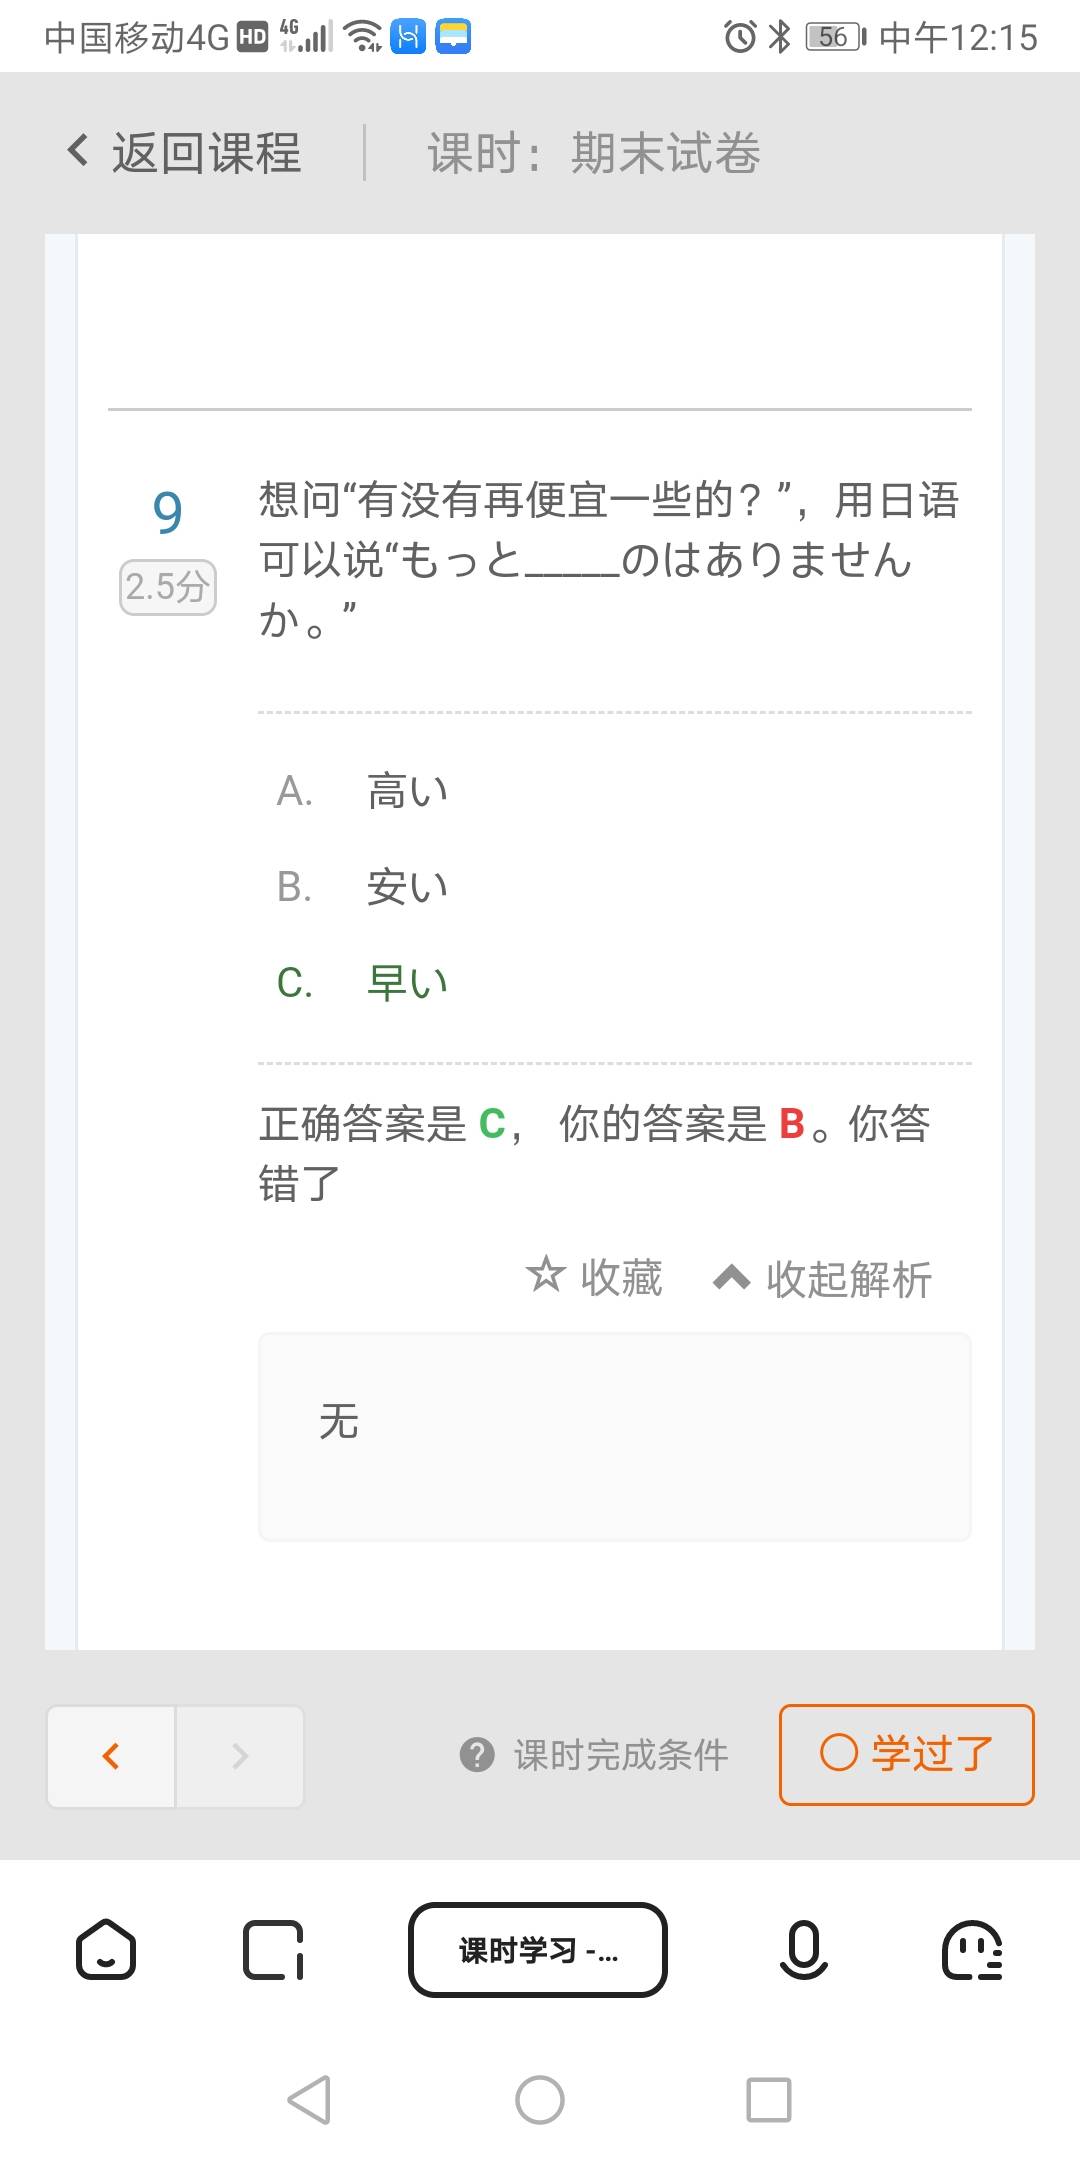The width and height of the screenshot is (1080, 2160).
Task: Mark the lesson as 学过了
Action: pyautogui.click(x=906, y=1754)
